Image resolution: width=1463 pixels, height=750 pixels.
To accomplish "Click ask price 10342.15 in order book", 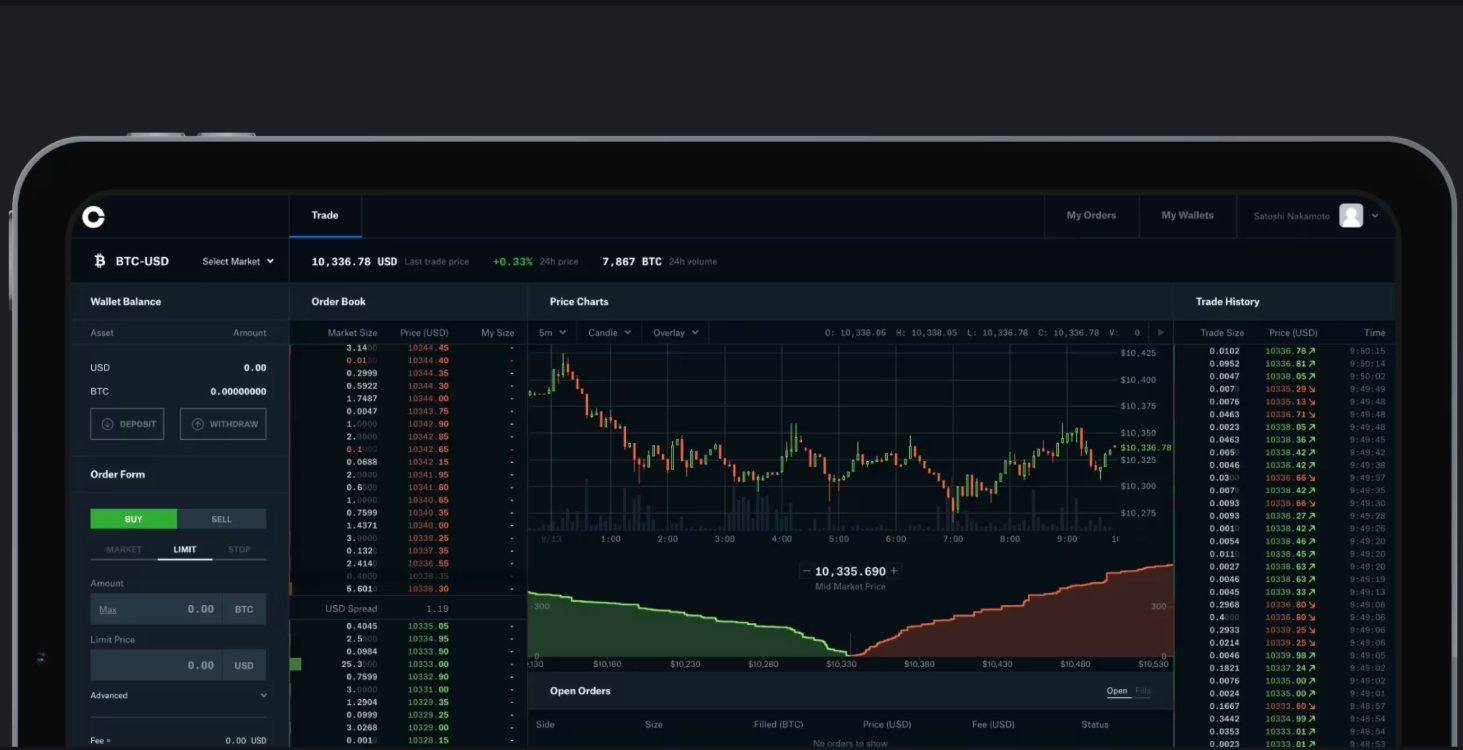I will 428,462.
